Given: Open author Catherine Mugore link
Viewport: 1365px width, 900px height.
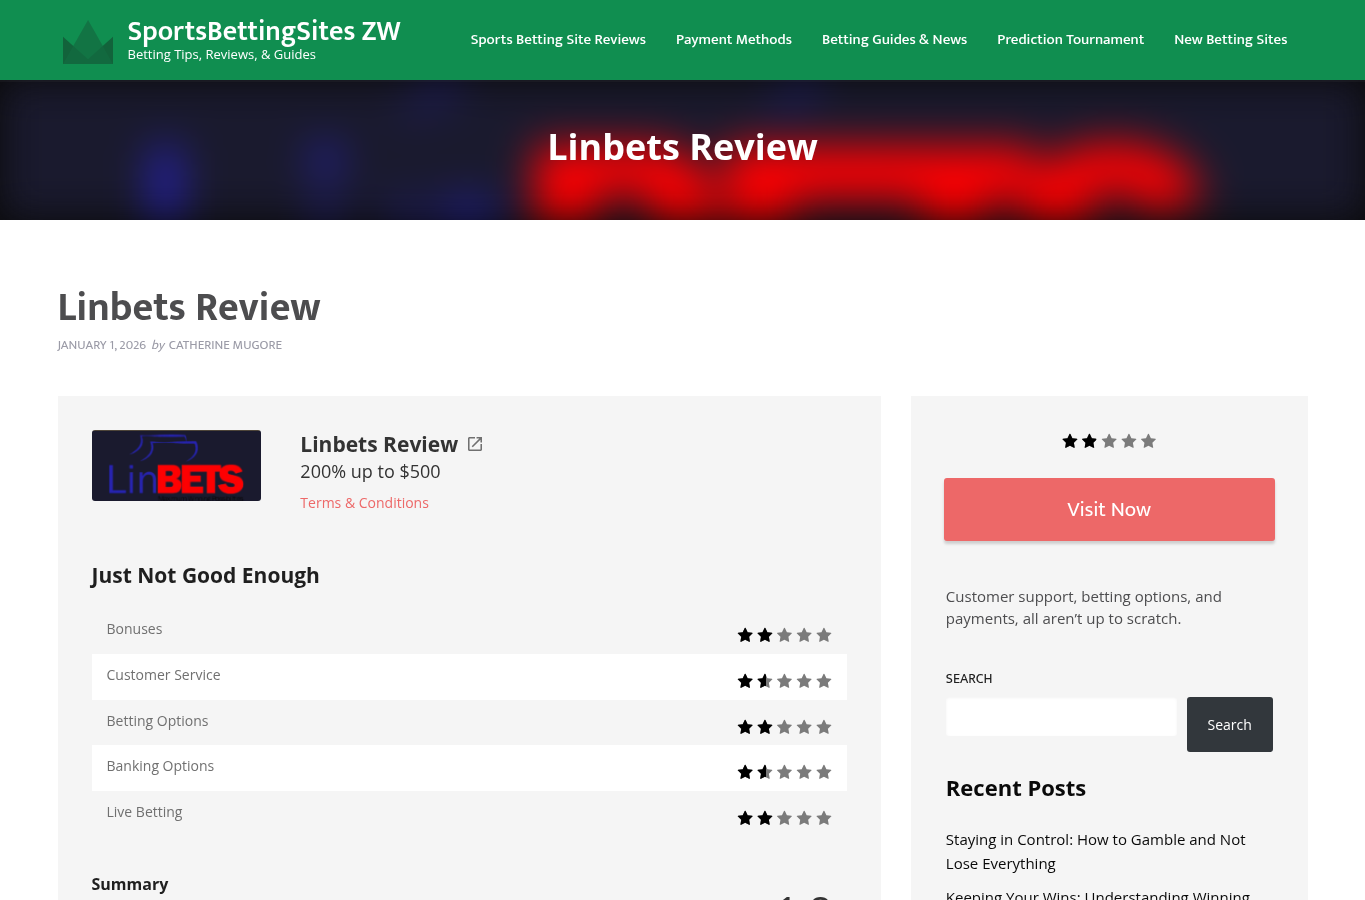Looking at the screenshot, I should click(x=225, y=345).
